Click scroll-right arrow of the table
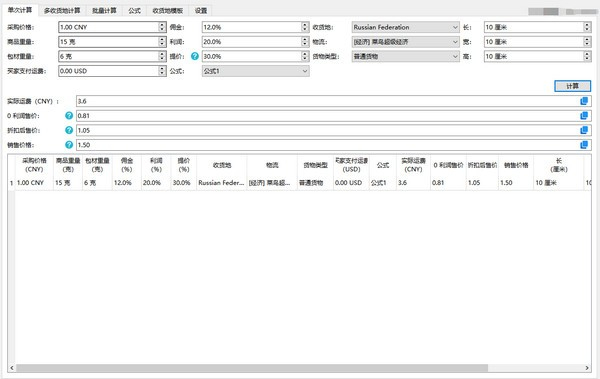The image size is (600, 379). coord(587,368)
